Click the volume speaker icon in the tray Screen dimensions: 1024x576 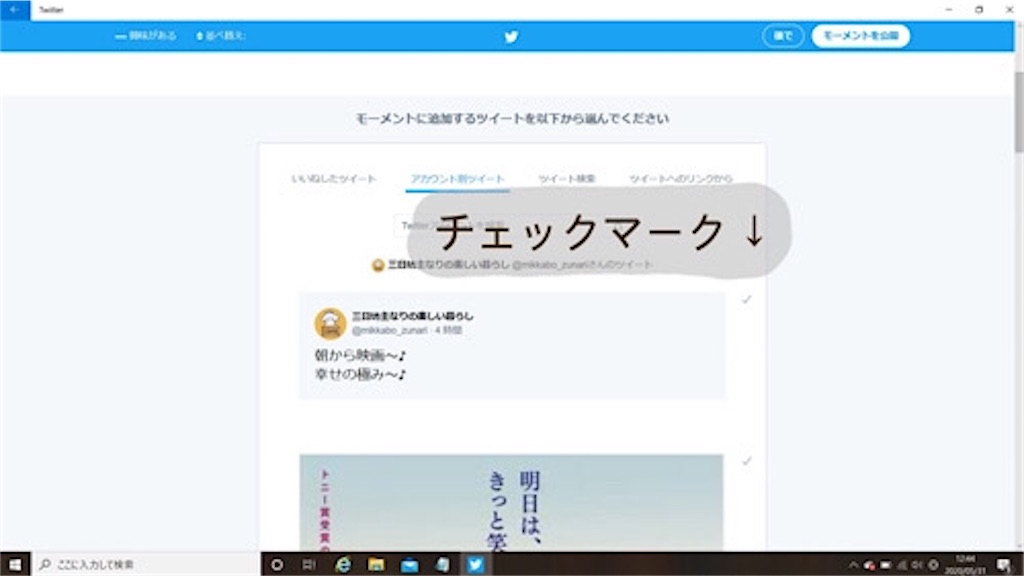[917, 565]
